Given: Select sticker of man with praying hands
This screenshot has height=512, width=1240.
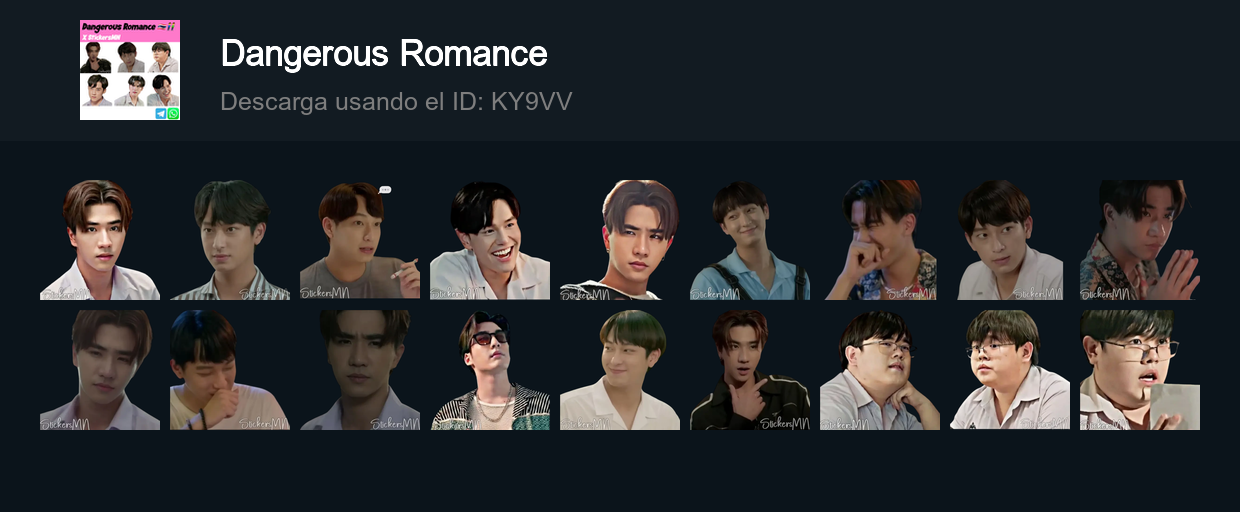Looking at the screenshot, I should 1140,240.
